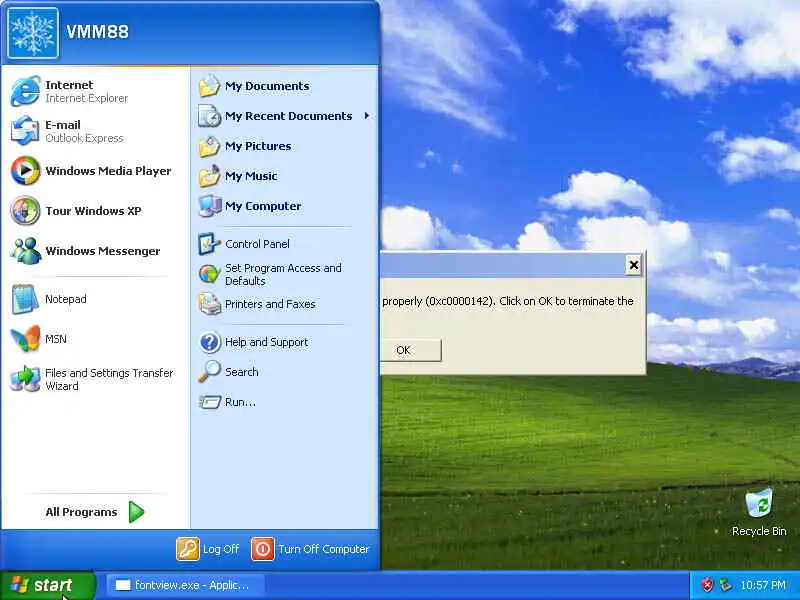Click the Start button

(47, 585)
